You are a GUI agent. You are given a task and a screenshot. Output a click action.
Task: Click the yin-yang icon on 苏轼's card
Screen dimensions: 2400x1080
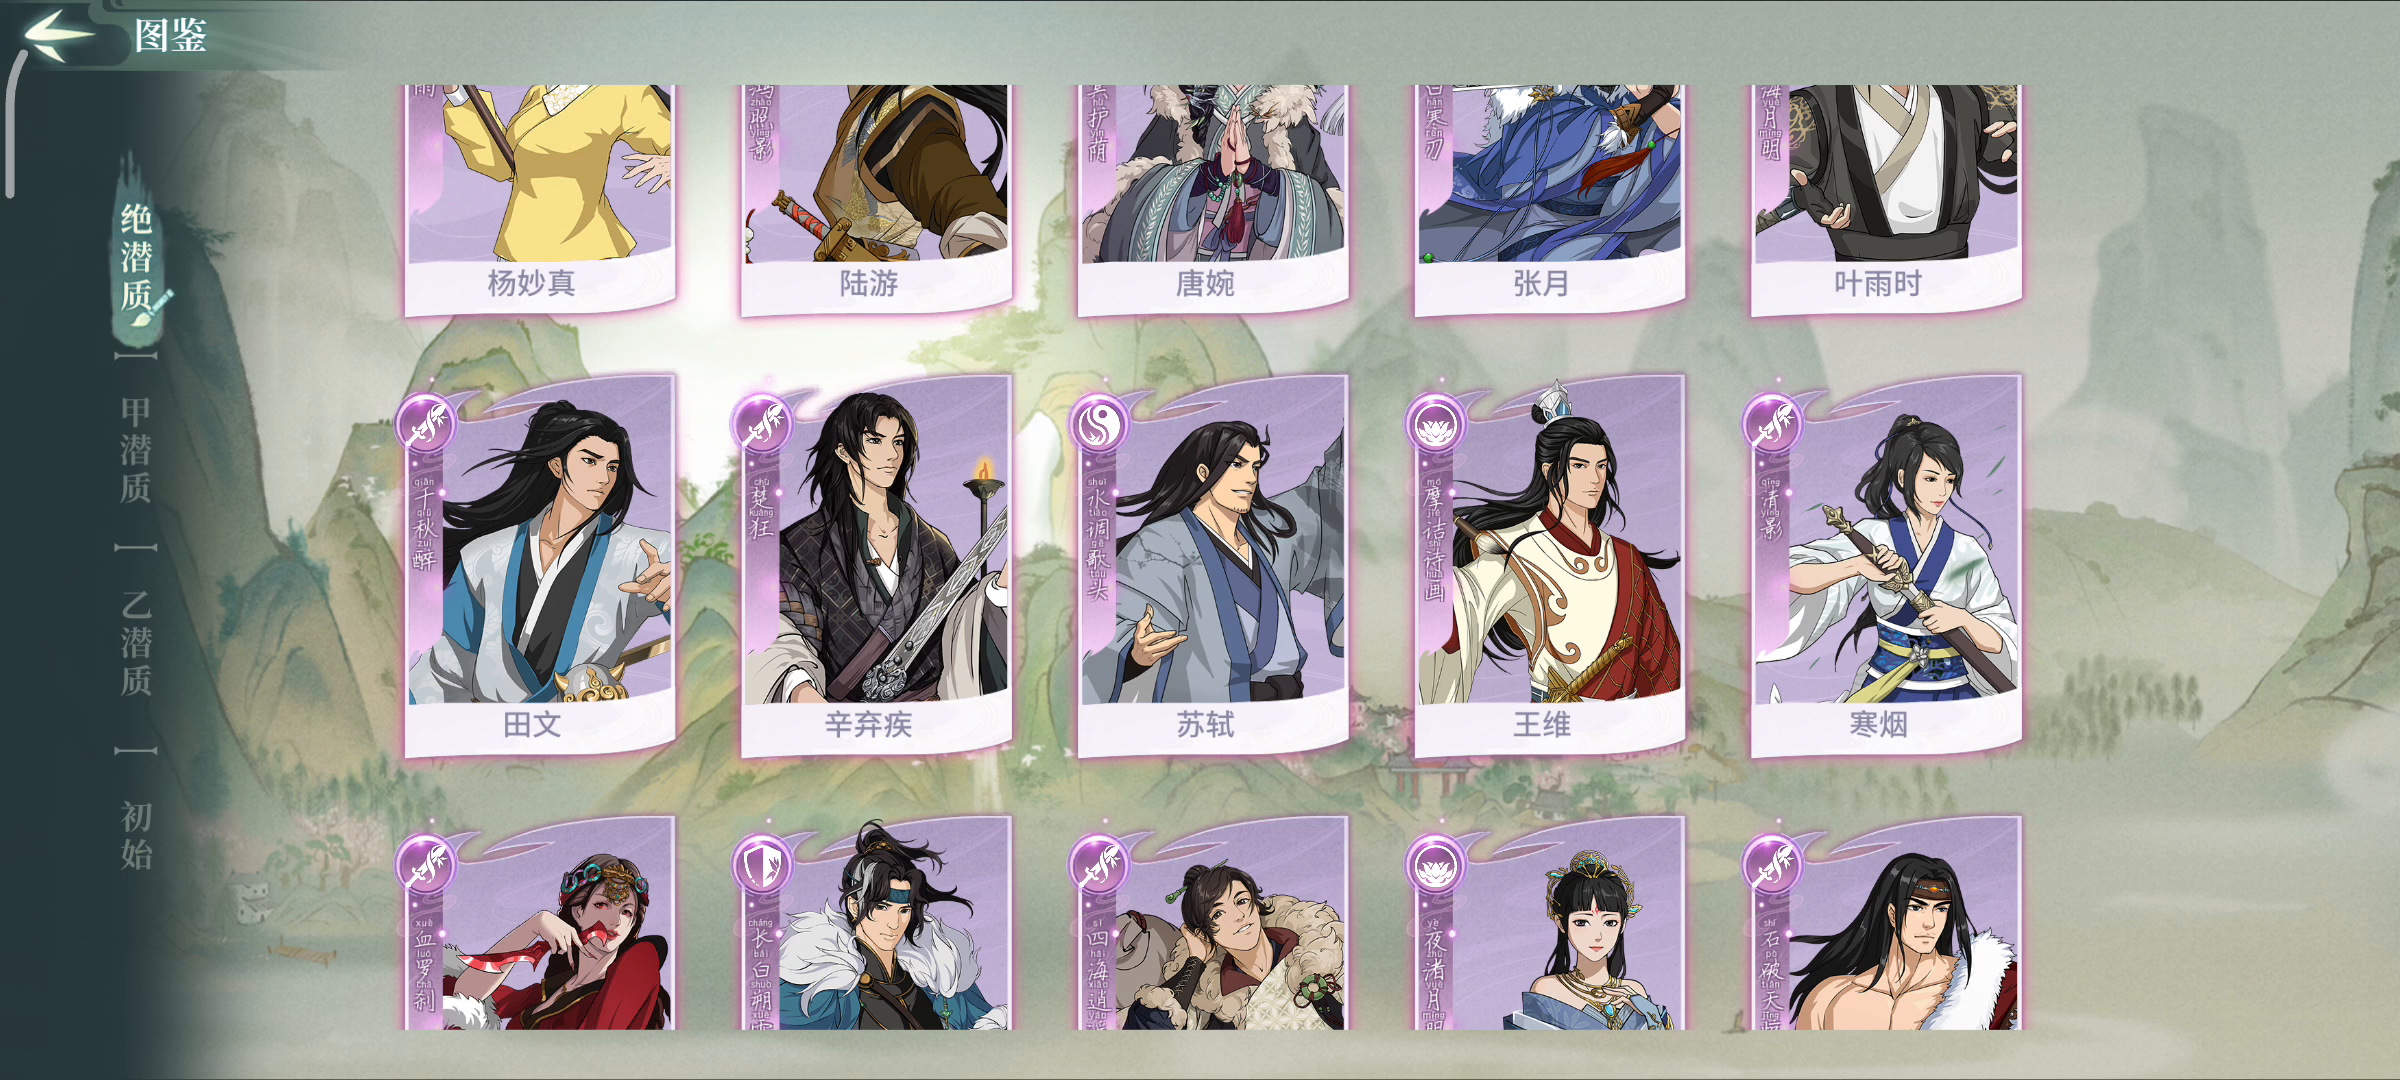[x=1099, y=424]
